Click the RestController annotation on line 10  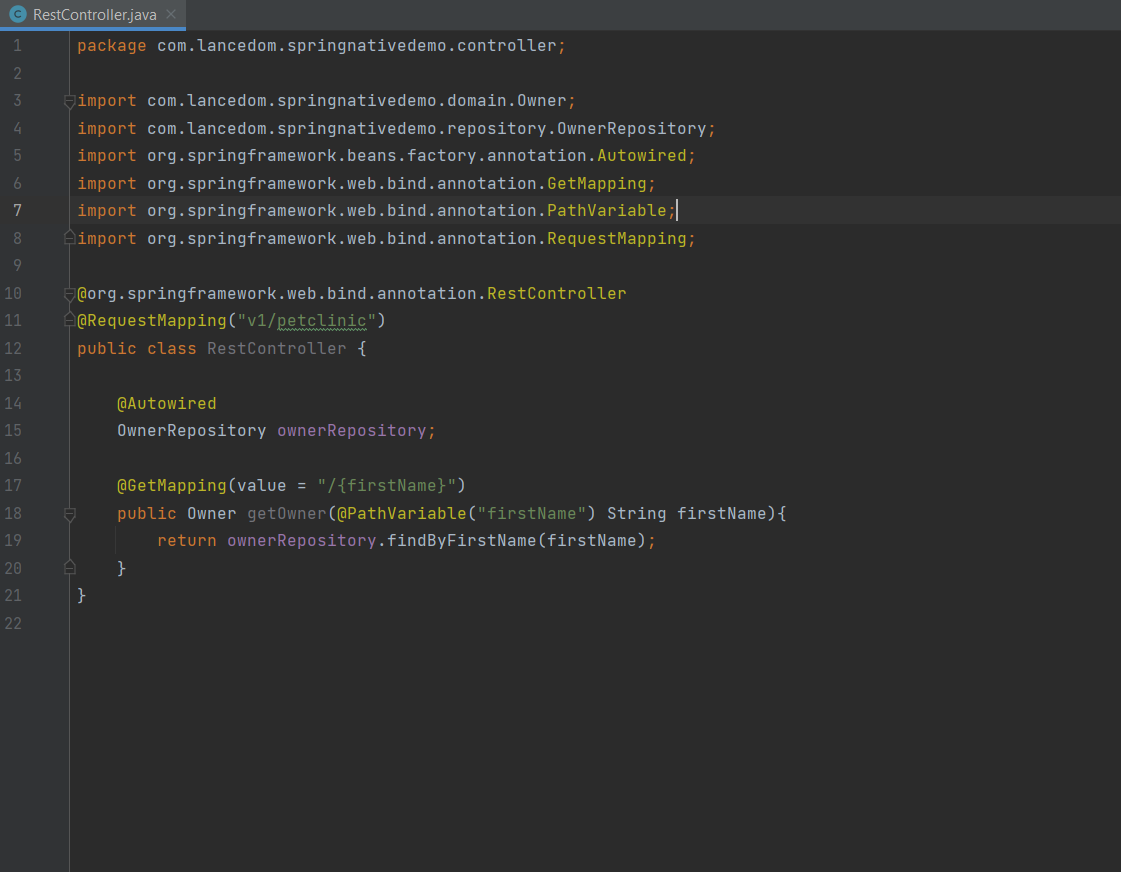(x=556, y=294)
